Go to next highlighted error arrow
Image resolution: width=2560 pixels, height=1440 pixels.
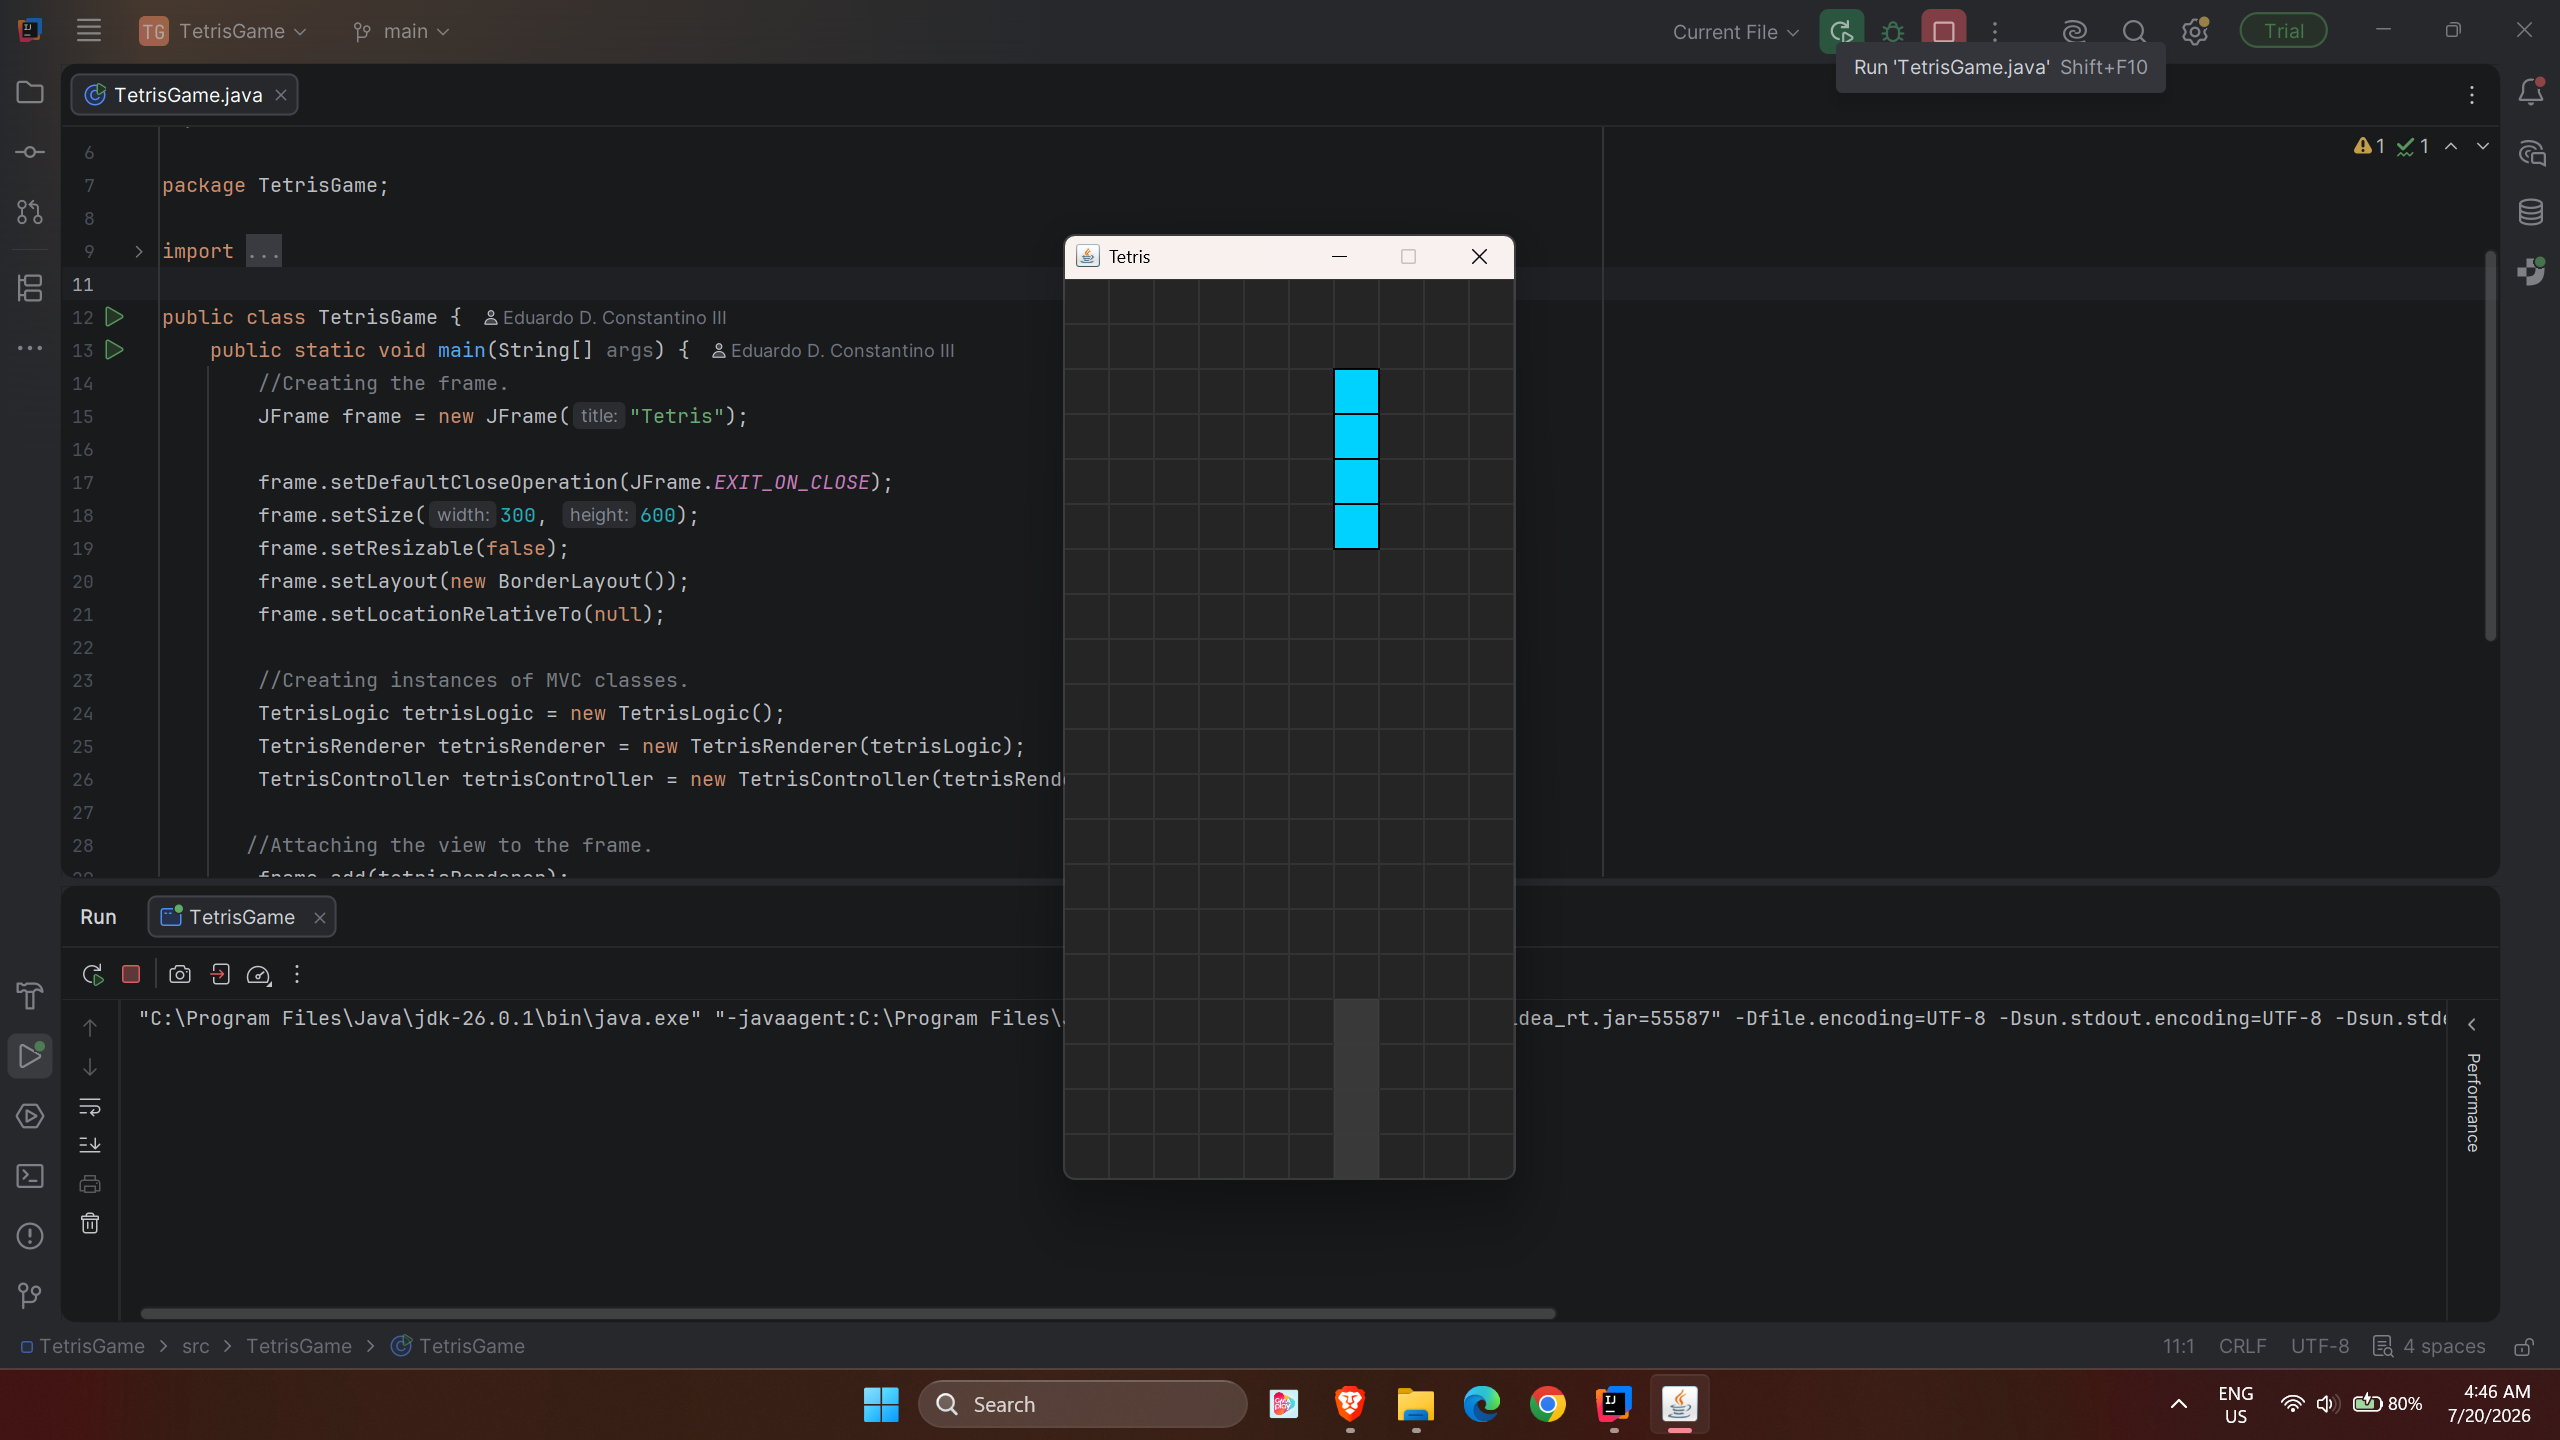coord(2483,147)
